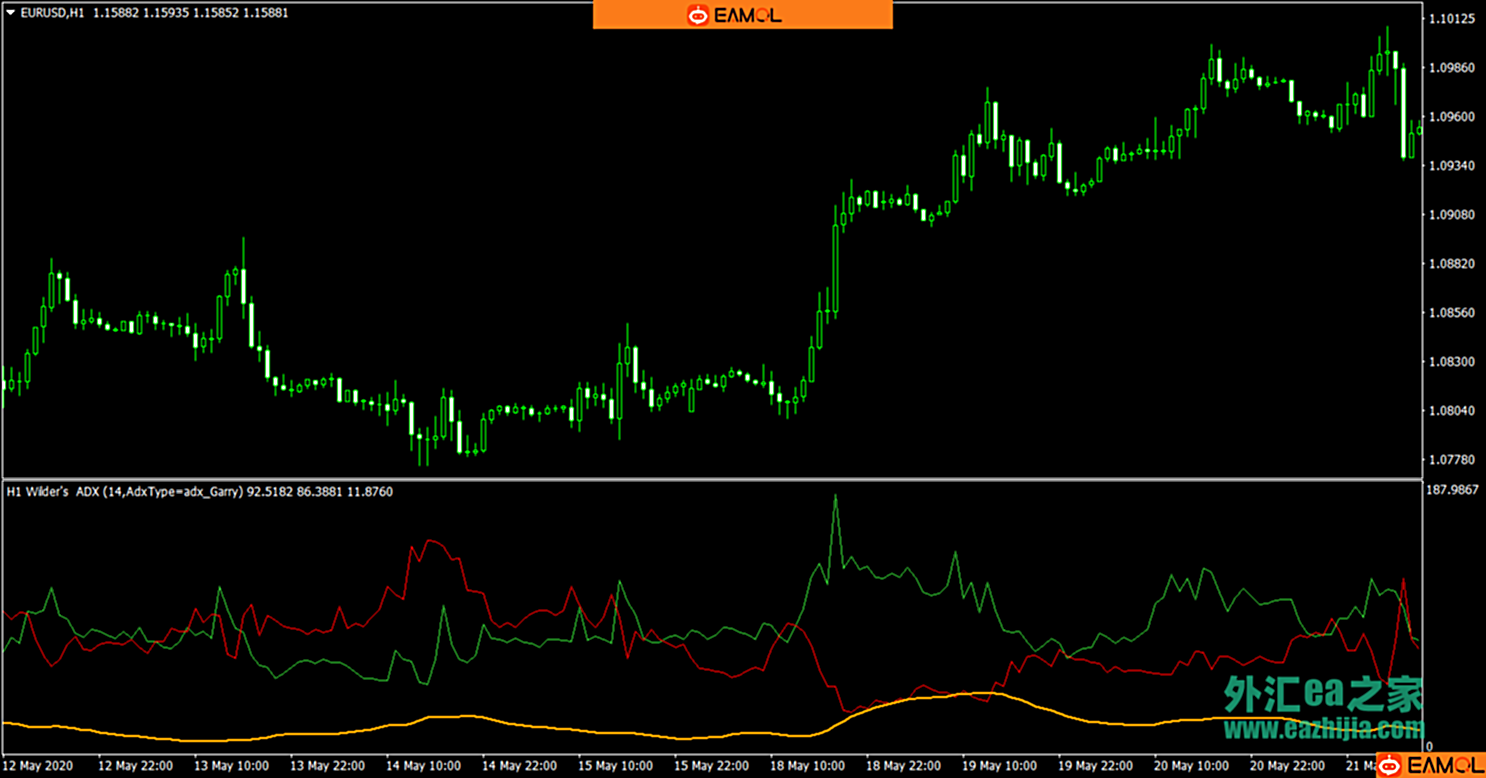Click the 1.10125 price axis label

[1453, 19]
